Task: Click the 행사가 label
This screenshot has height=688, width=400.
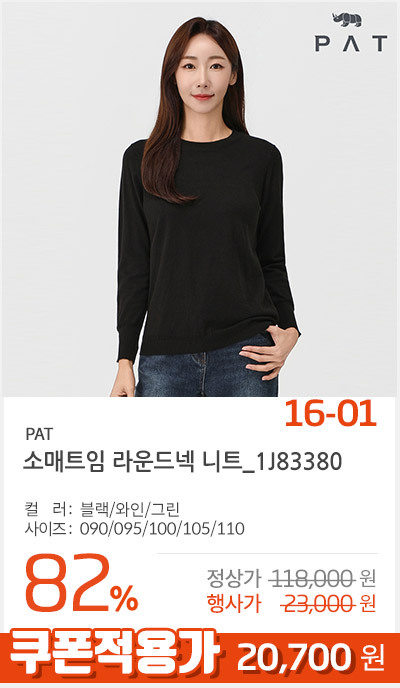Action: 234,605
